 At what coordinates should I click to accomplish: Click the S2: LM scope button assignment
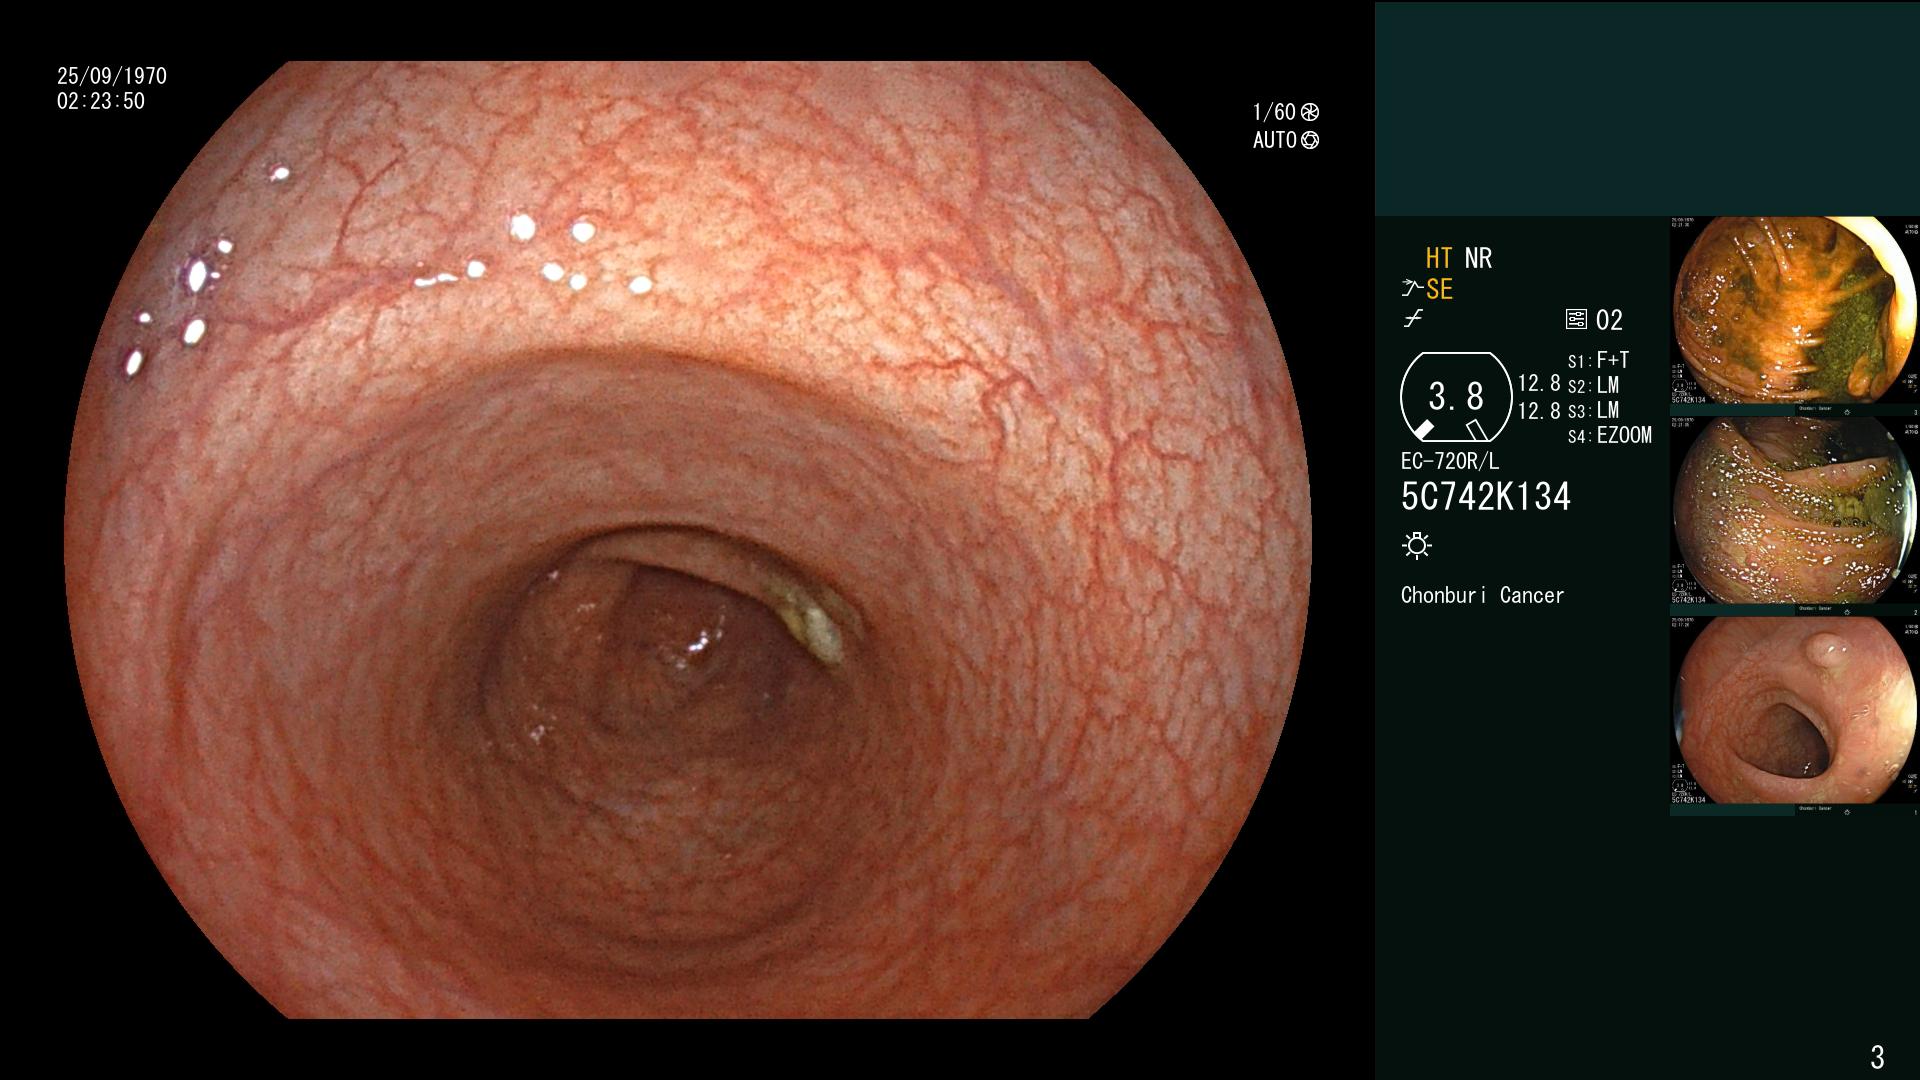pos(1593,385)
